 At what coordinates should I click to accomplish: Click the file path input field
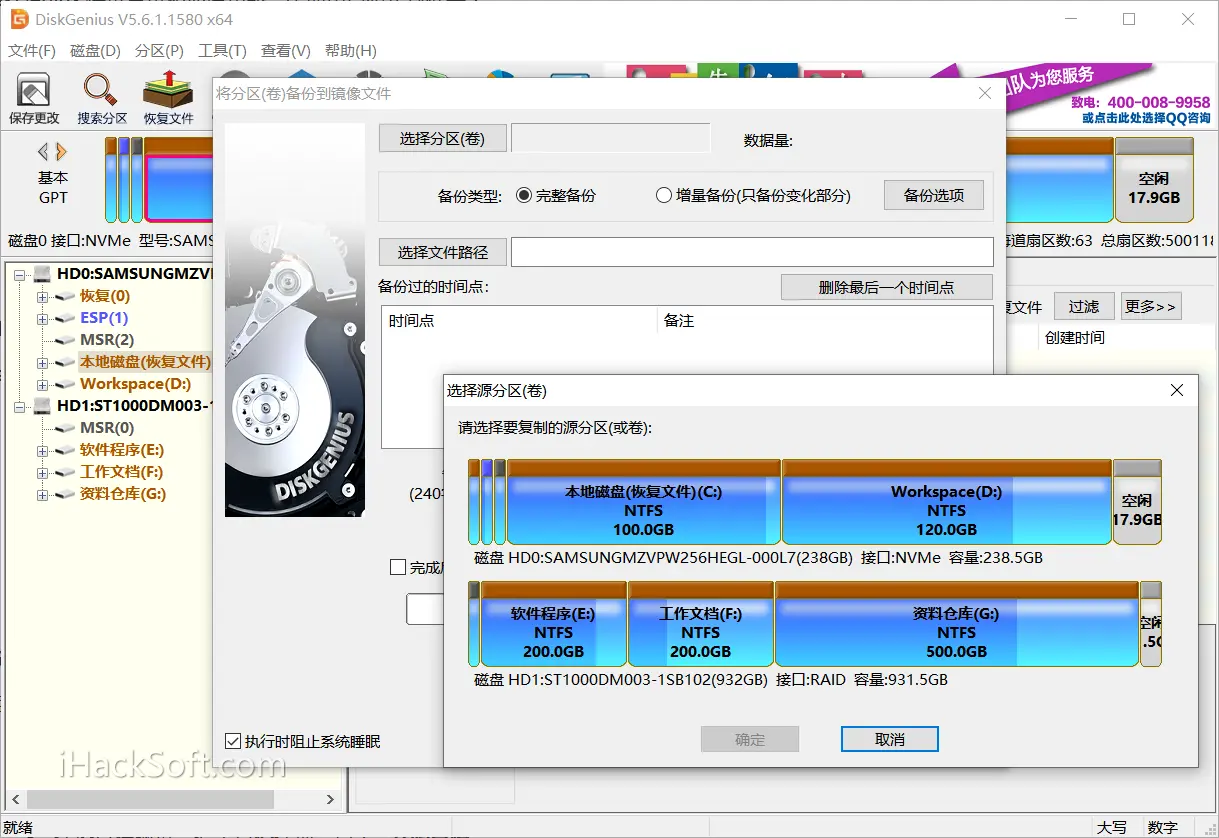click(x=752, y=252)
